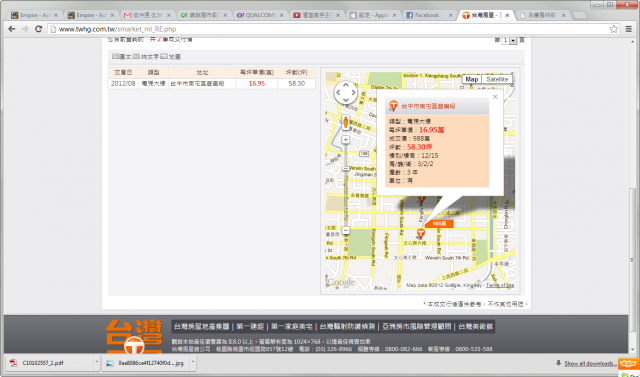Open the page number dropdown
The height and width of the screenshot is (377, 640).
pyautogui.click(x=509, y=40)
